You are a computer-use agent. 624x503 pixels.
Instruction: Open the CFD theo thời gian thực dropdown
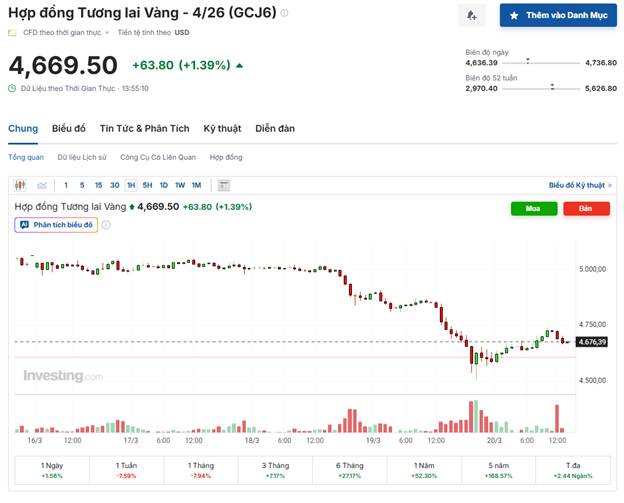tap(66, 33)
